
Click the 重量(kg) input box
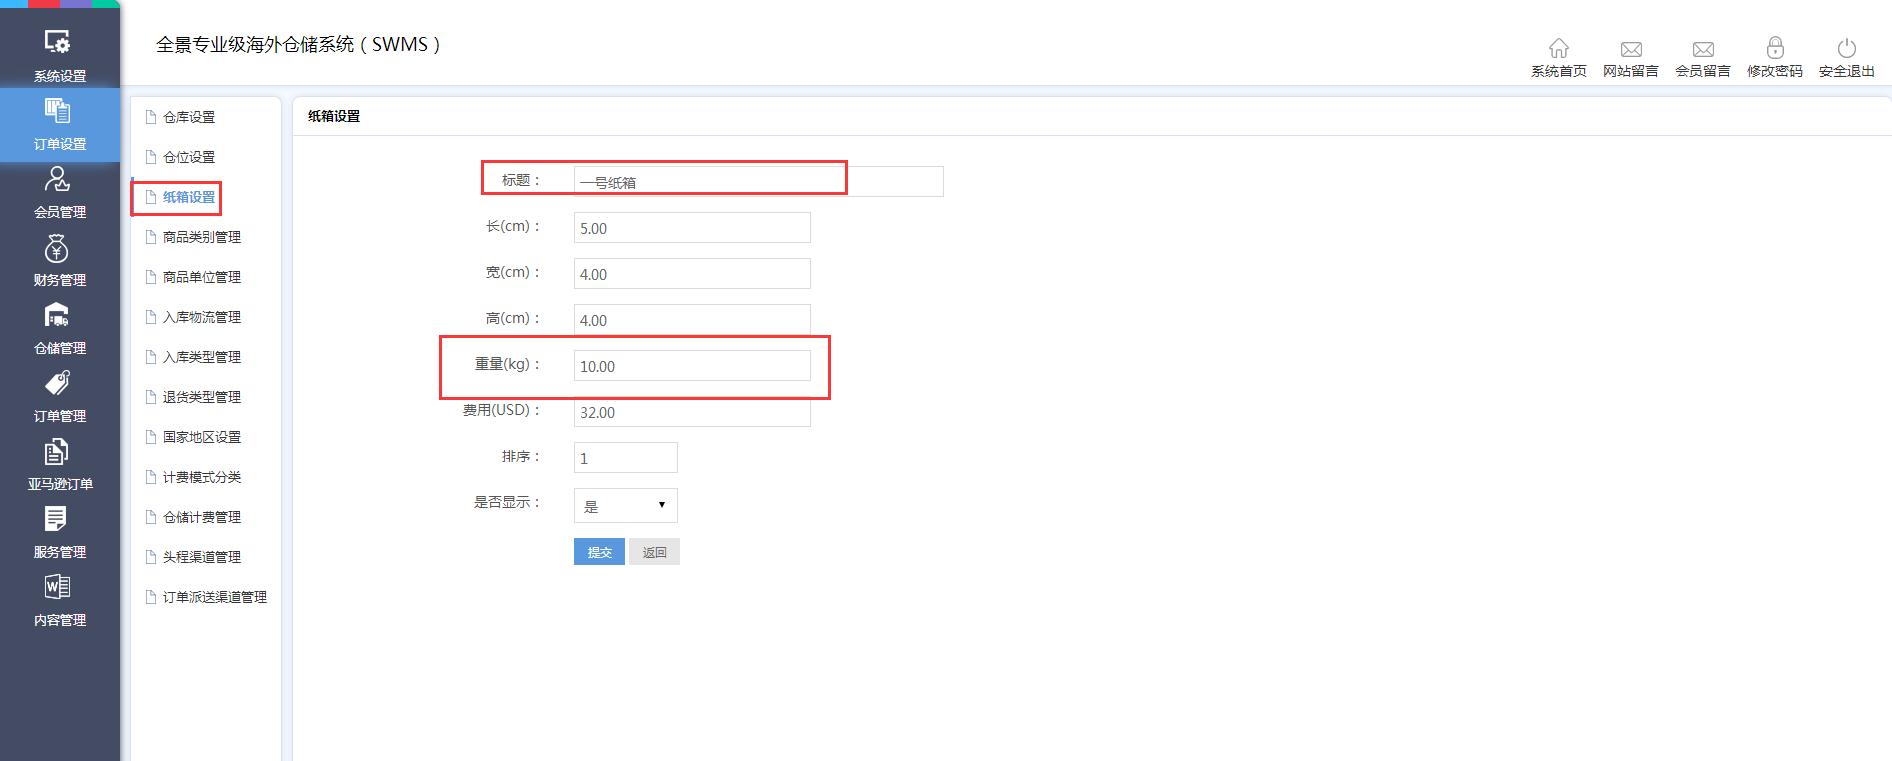click(691, 366)
